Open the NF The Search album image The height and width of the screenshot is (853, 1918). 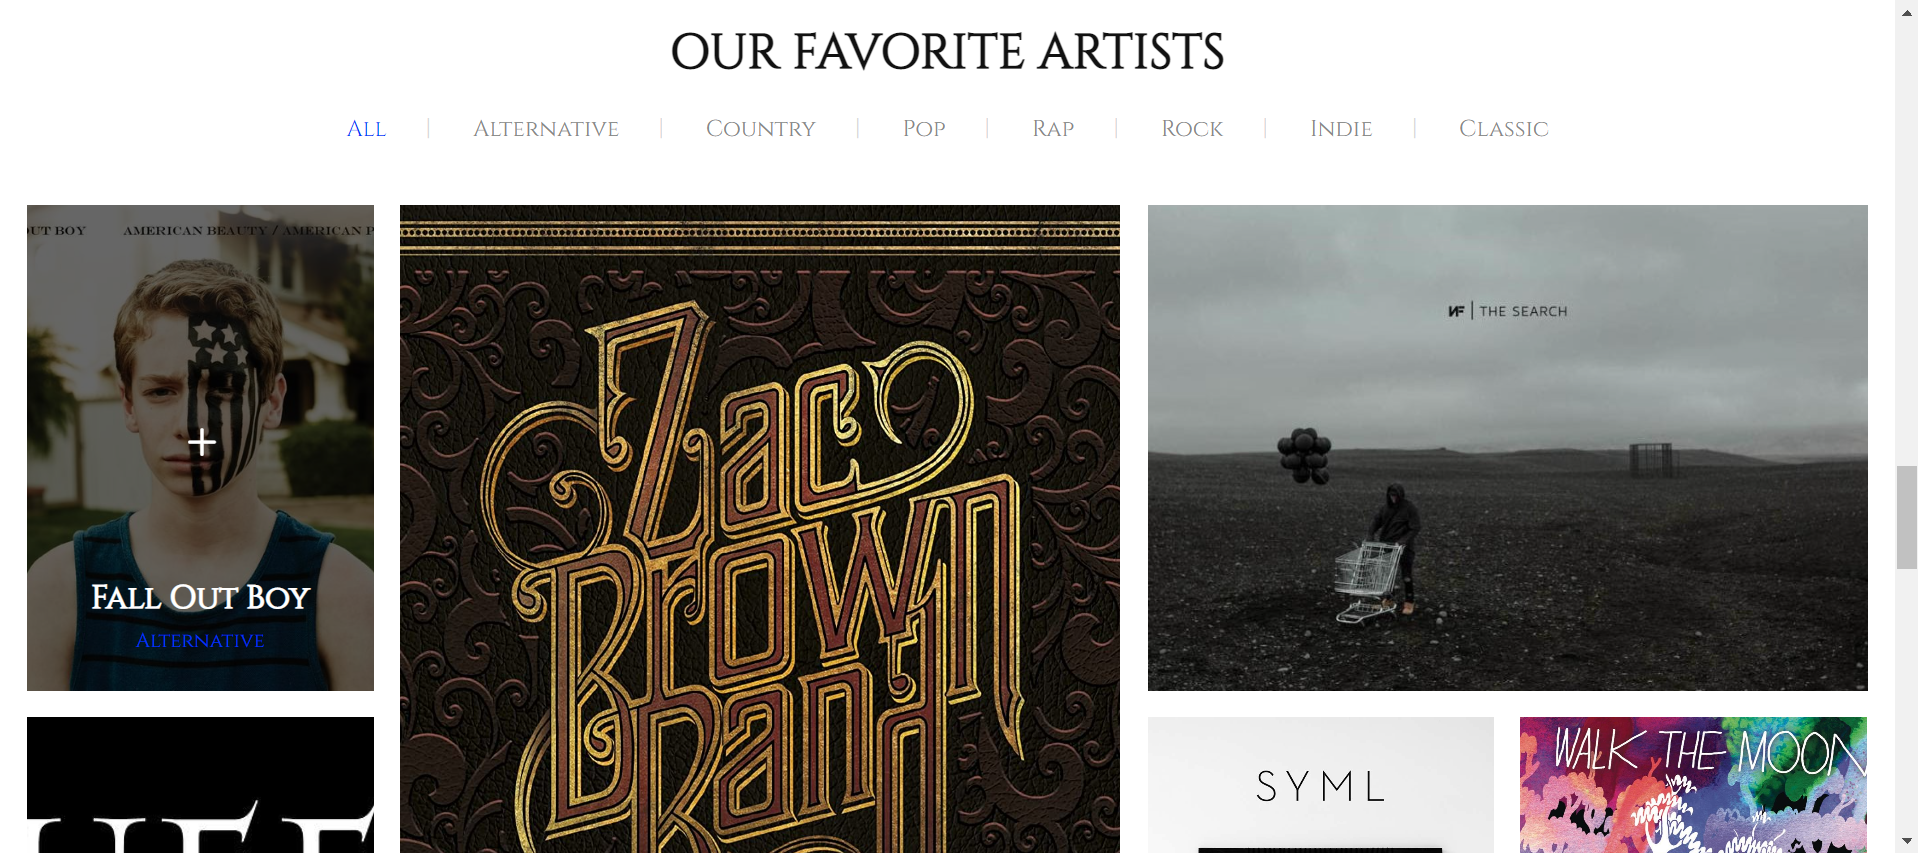1508,448
